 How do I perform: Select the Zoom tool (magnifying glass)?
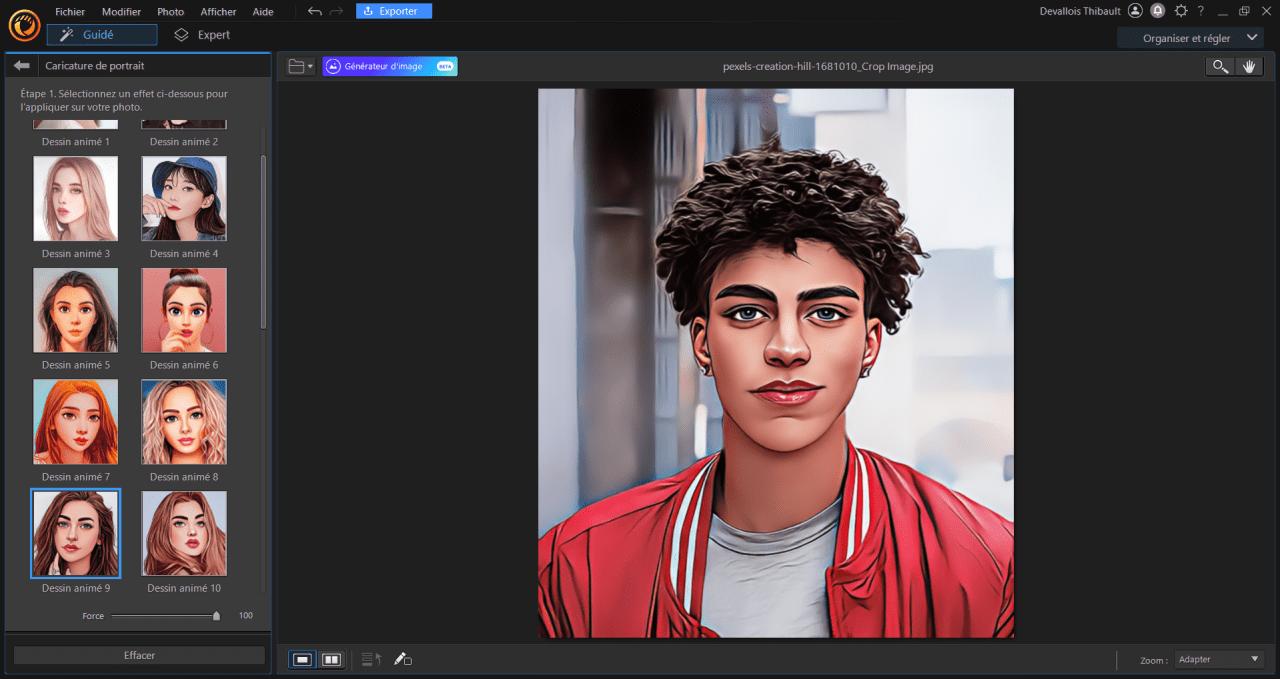pos(1219,66)
